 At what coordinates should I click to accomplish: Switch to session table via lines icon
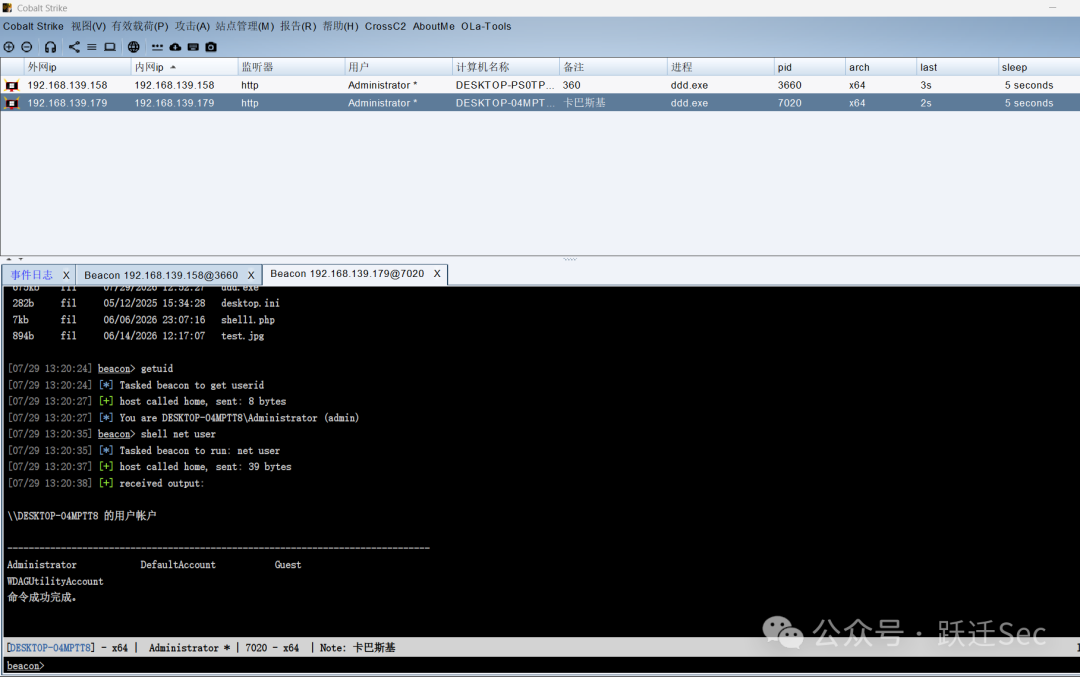[x=92, y=47]
